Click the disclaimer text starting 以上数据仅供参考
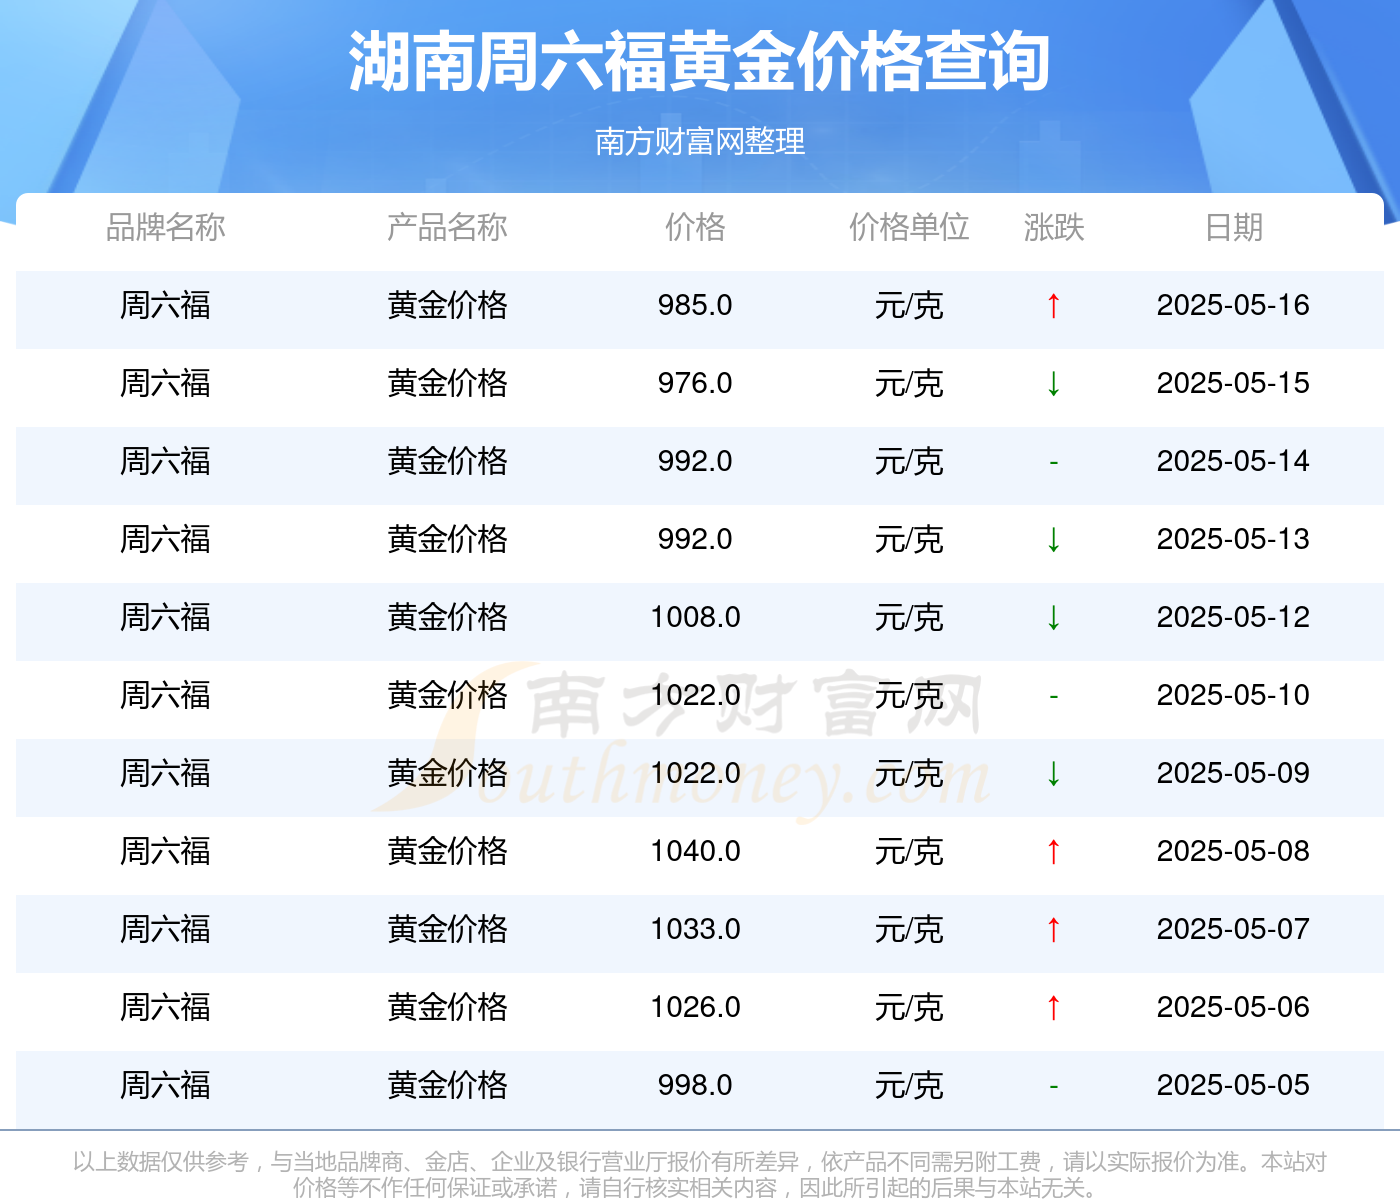The width and height of the screenshot is (1400, 1203). pyautogui.click(x=700, y=1175)
